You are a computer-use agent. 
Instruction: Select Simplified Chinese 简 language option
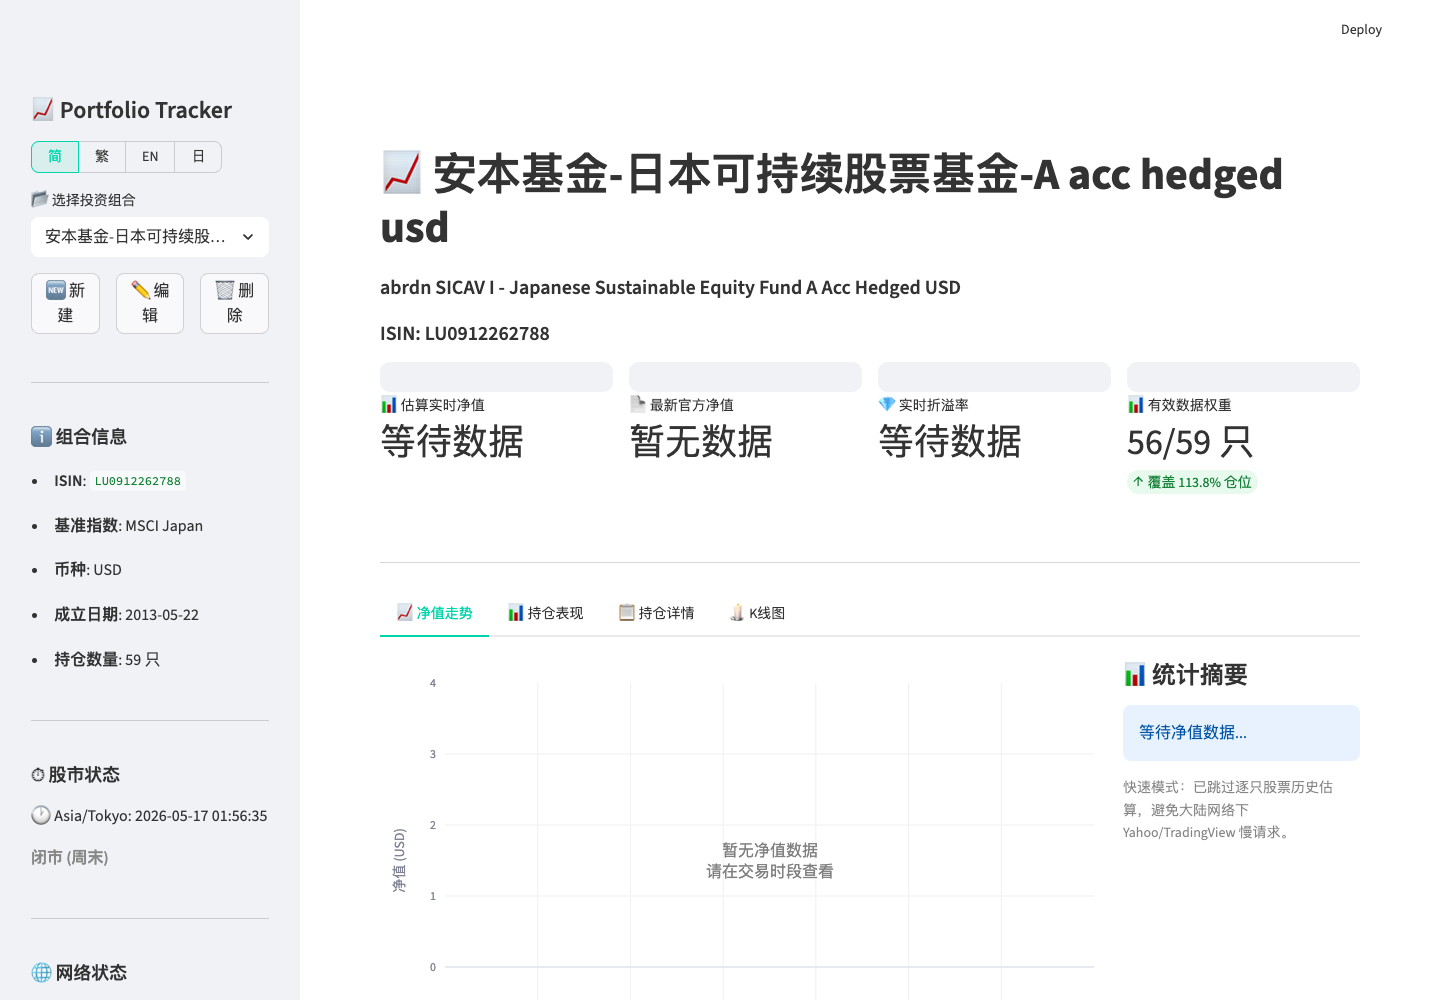point(55,157)
